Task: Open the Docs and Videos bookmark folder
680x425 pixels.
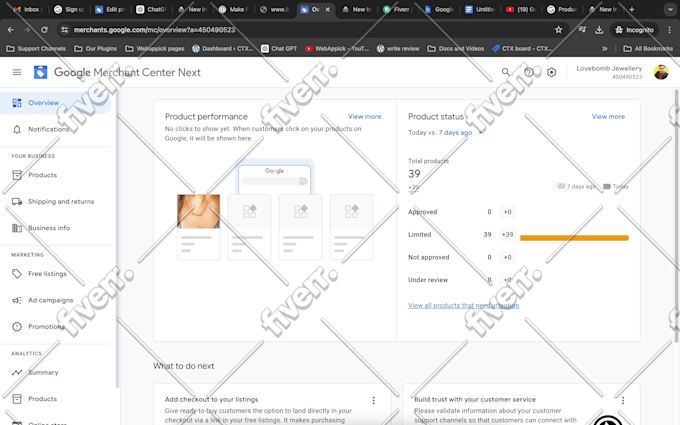Action: click(455, 49)
